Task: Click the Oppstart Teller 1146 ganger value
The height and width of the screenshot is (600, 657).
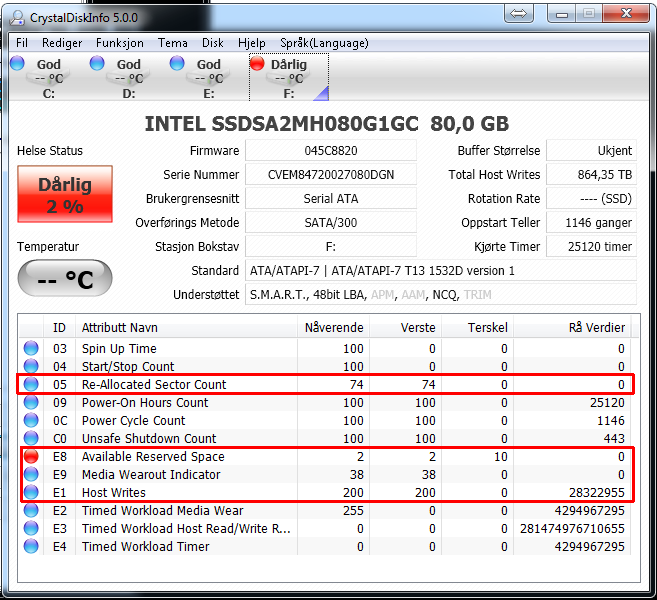Action: point(591,222)
